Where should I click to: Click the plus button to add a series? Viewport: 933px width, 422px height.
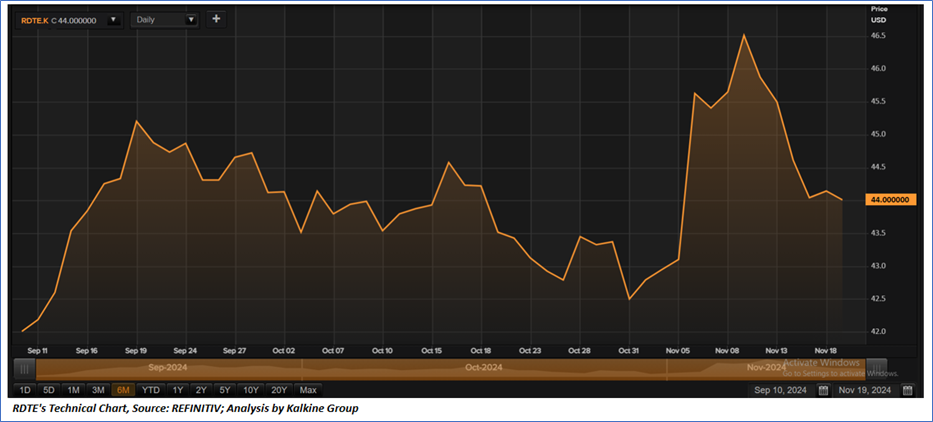(x=216, y=19)
